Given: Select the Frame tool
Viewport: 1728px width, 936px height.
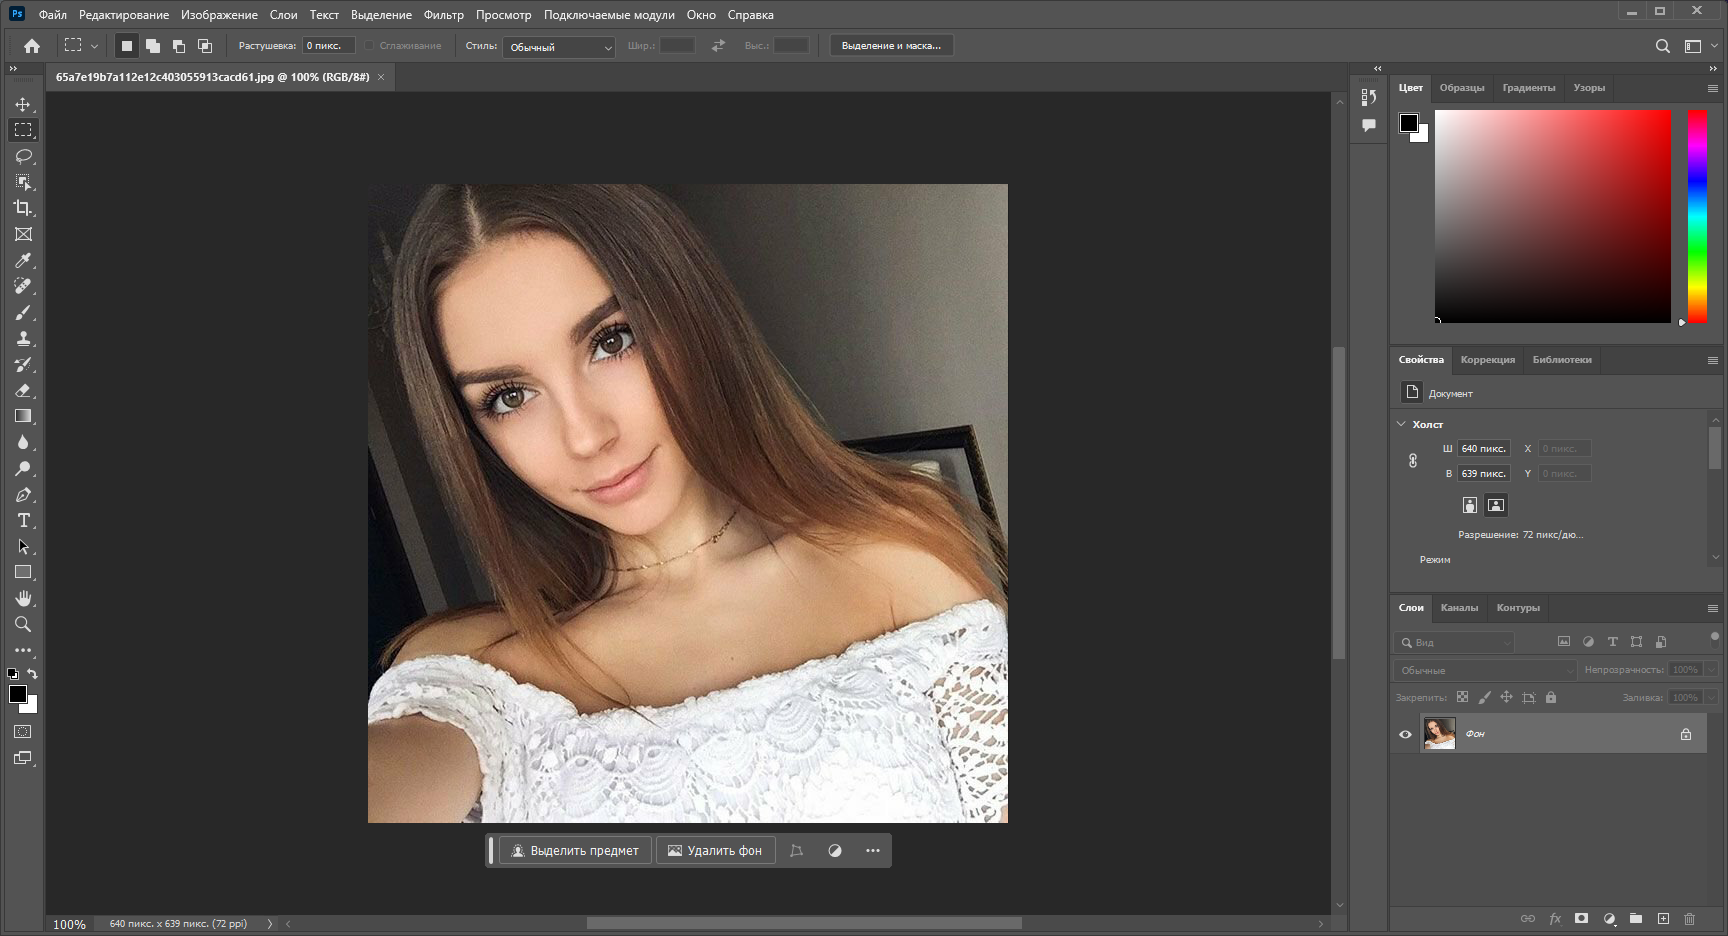Looking at the screenshot, I should [x=23, y=234].
